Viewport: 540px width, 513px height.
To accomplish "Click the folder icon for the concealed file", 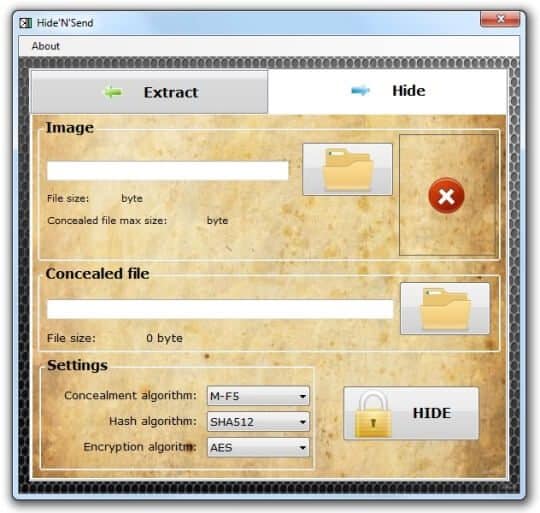I will click(445, 308).
